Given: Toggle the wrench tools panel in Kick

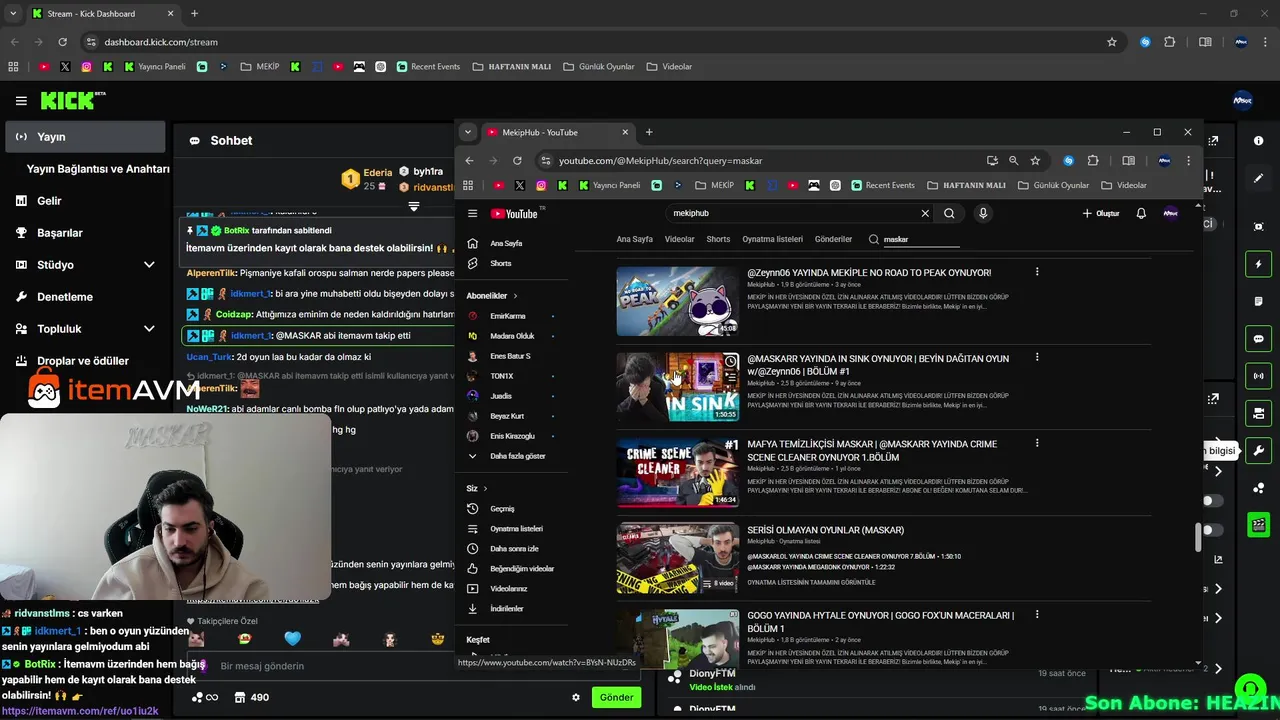Looking at the screenshot, I should pos(1259,450).
